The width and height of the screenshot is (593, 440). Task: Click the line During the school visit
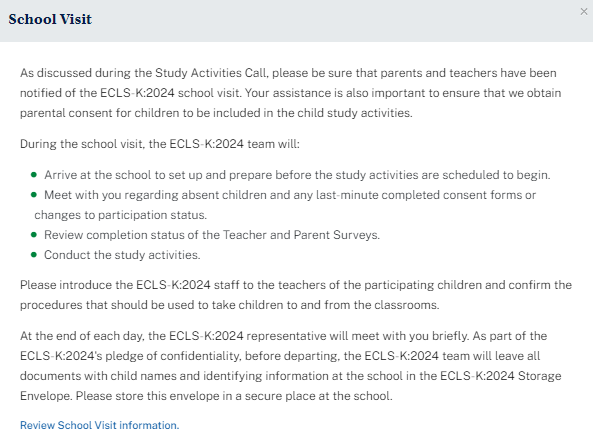point(160,144)
